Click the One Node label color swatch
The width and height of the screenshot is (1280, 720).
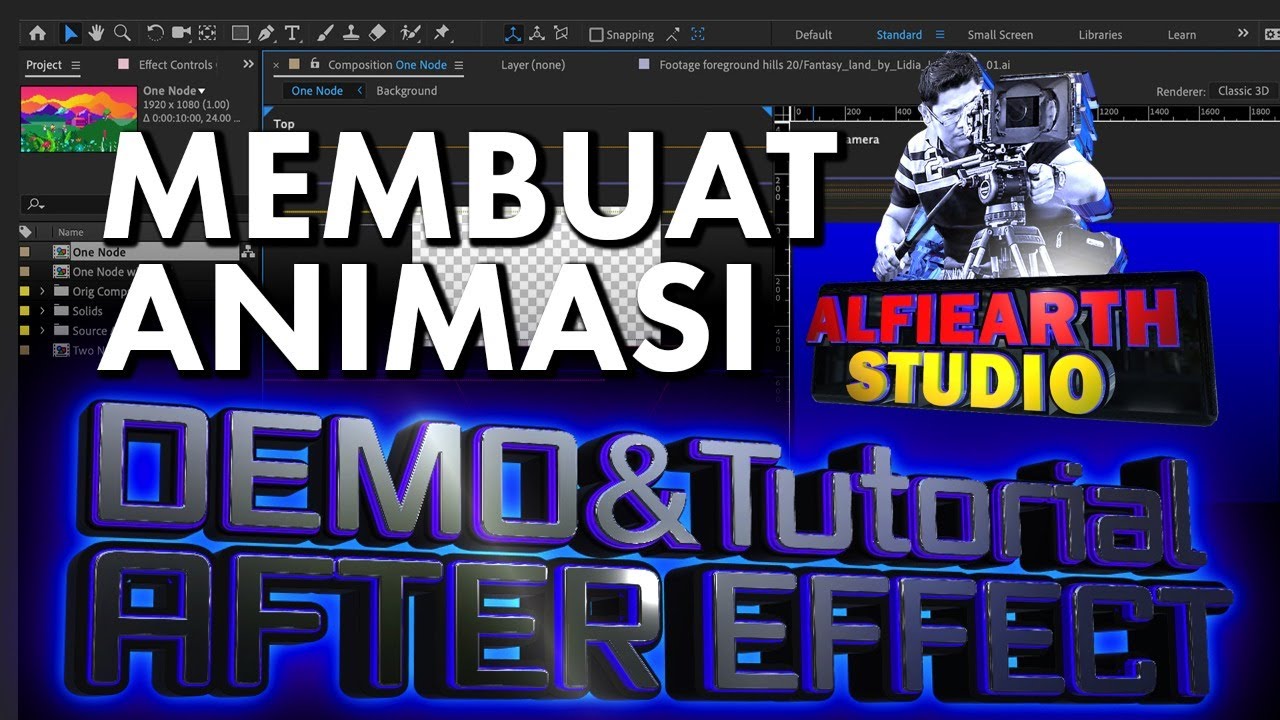[25, 252]
